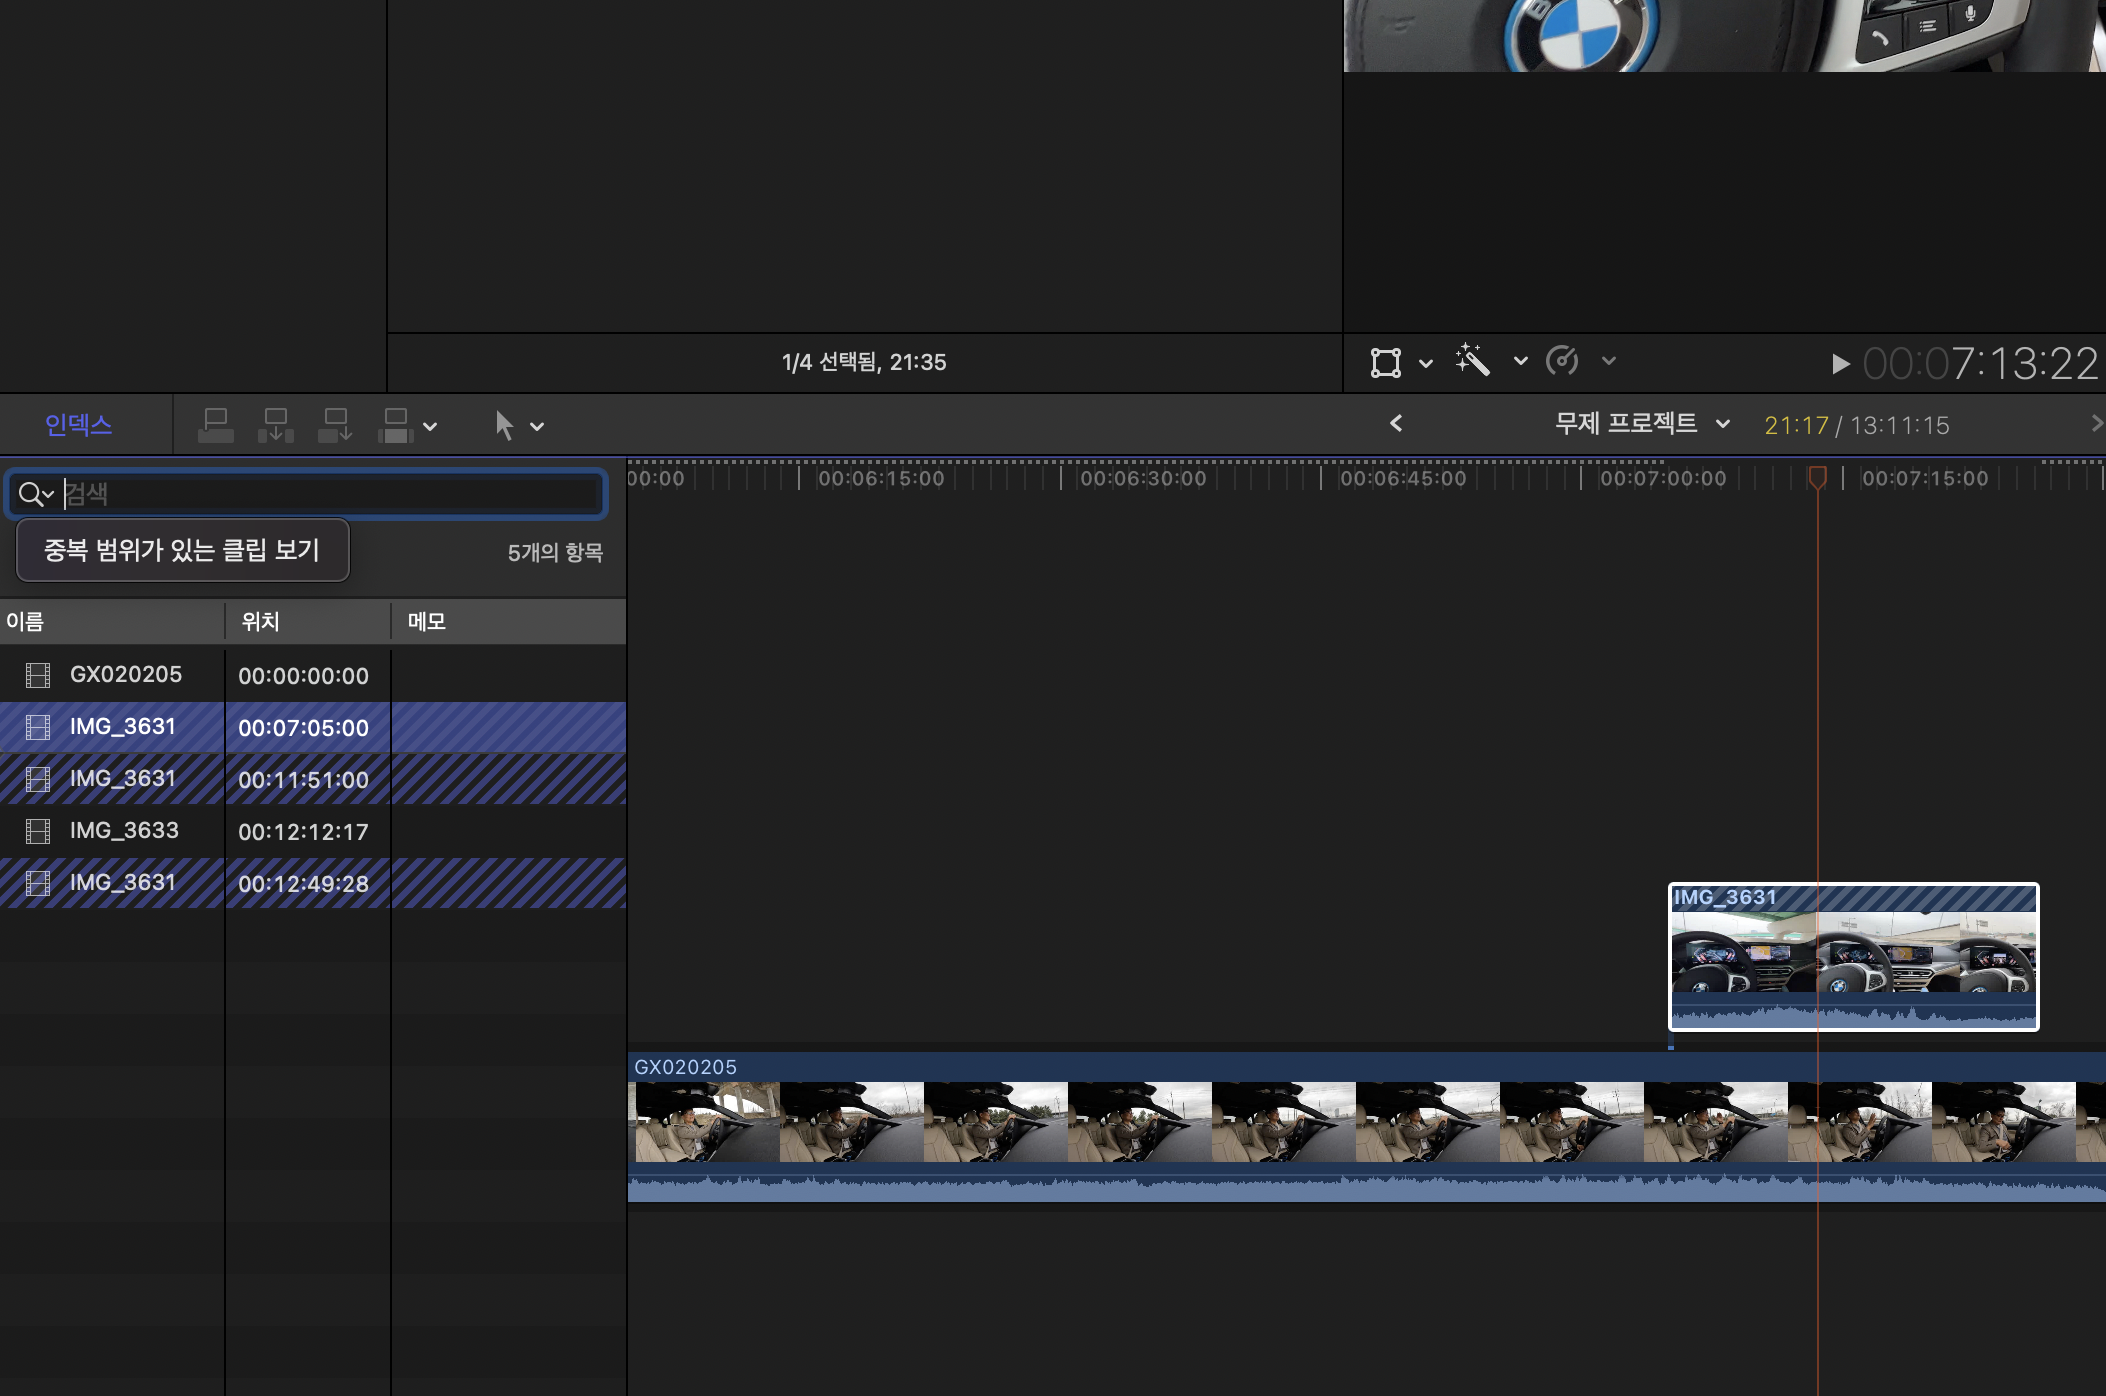Select the arrow selection tool
This screenshot has width=2106, height=1396.
click(504, 425)
